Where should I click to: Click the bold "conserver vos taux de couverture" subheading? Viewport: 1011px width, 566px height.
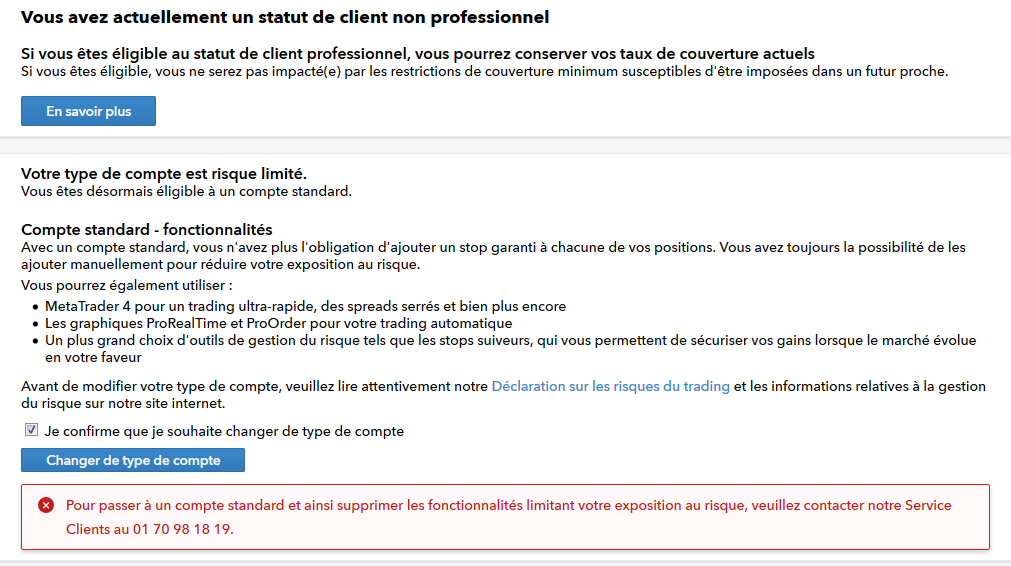(417, 53)
